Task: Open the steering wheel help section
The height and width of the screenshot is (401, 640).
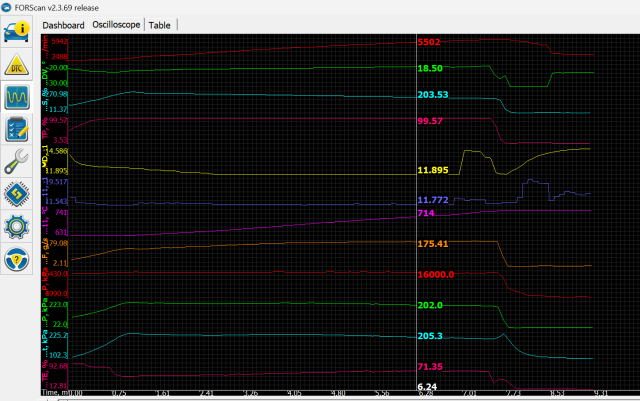Action: coord(17,257)
